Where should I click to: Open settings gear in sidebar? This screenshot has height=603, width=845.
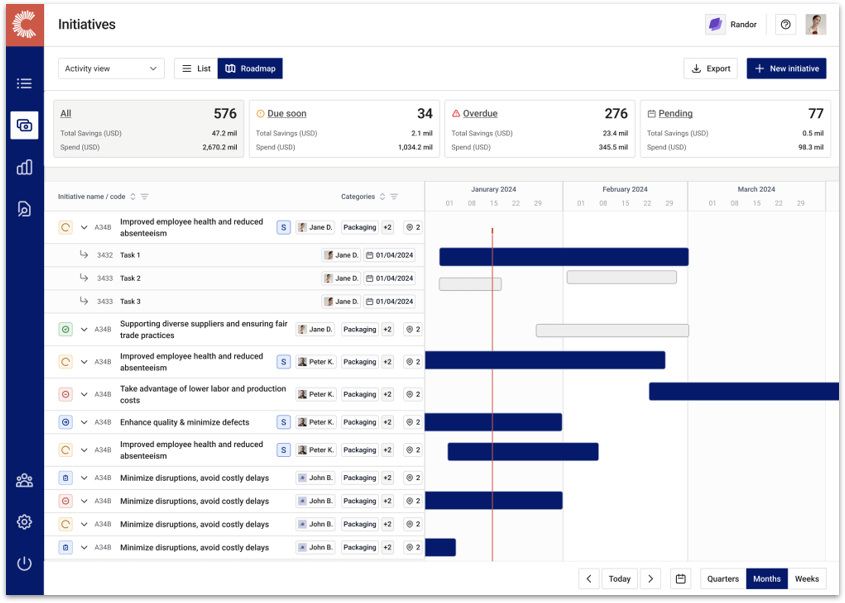point(24,522)
